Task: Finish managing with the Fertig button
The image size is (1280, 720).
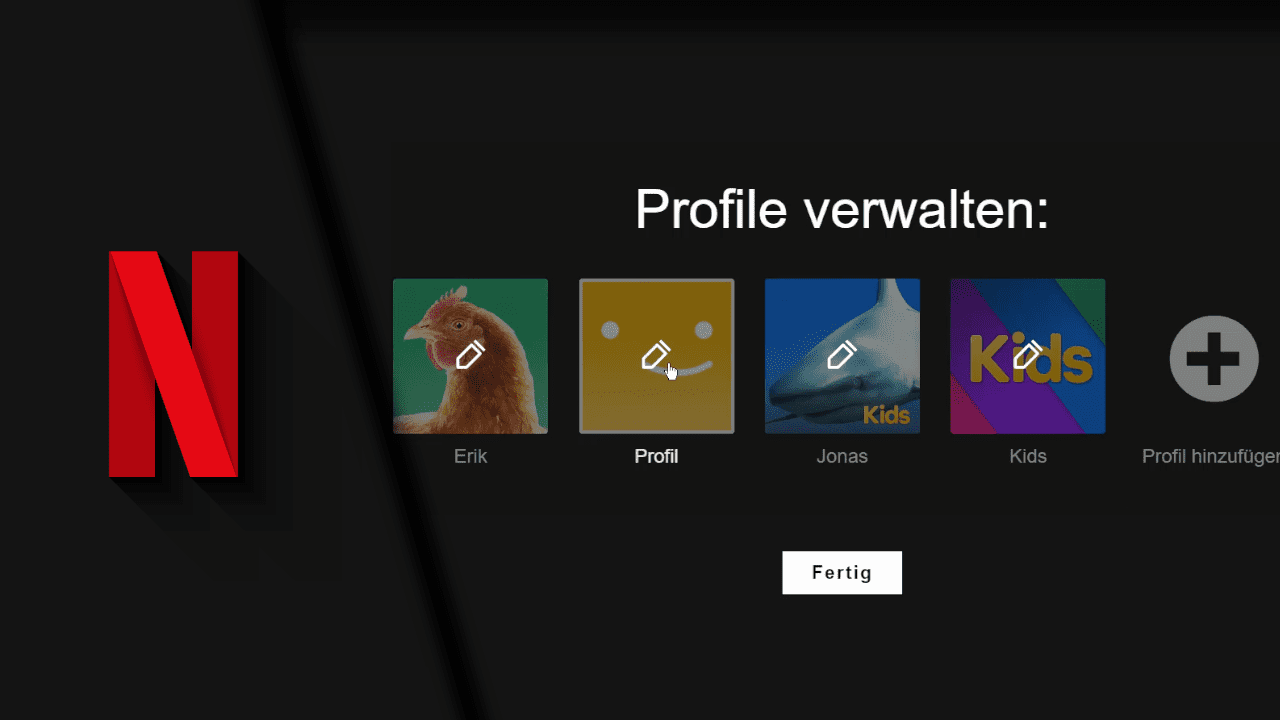Action: 842,573
